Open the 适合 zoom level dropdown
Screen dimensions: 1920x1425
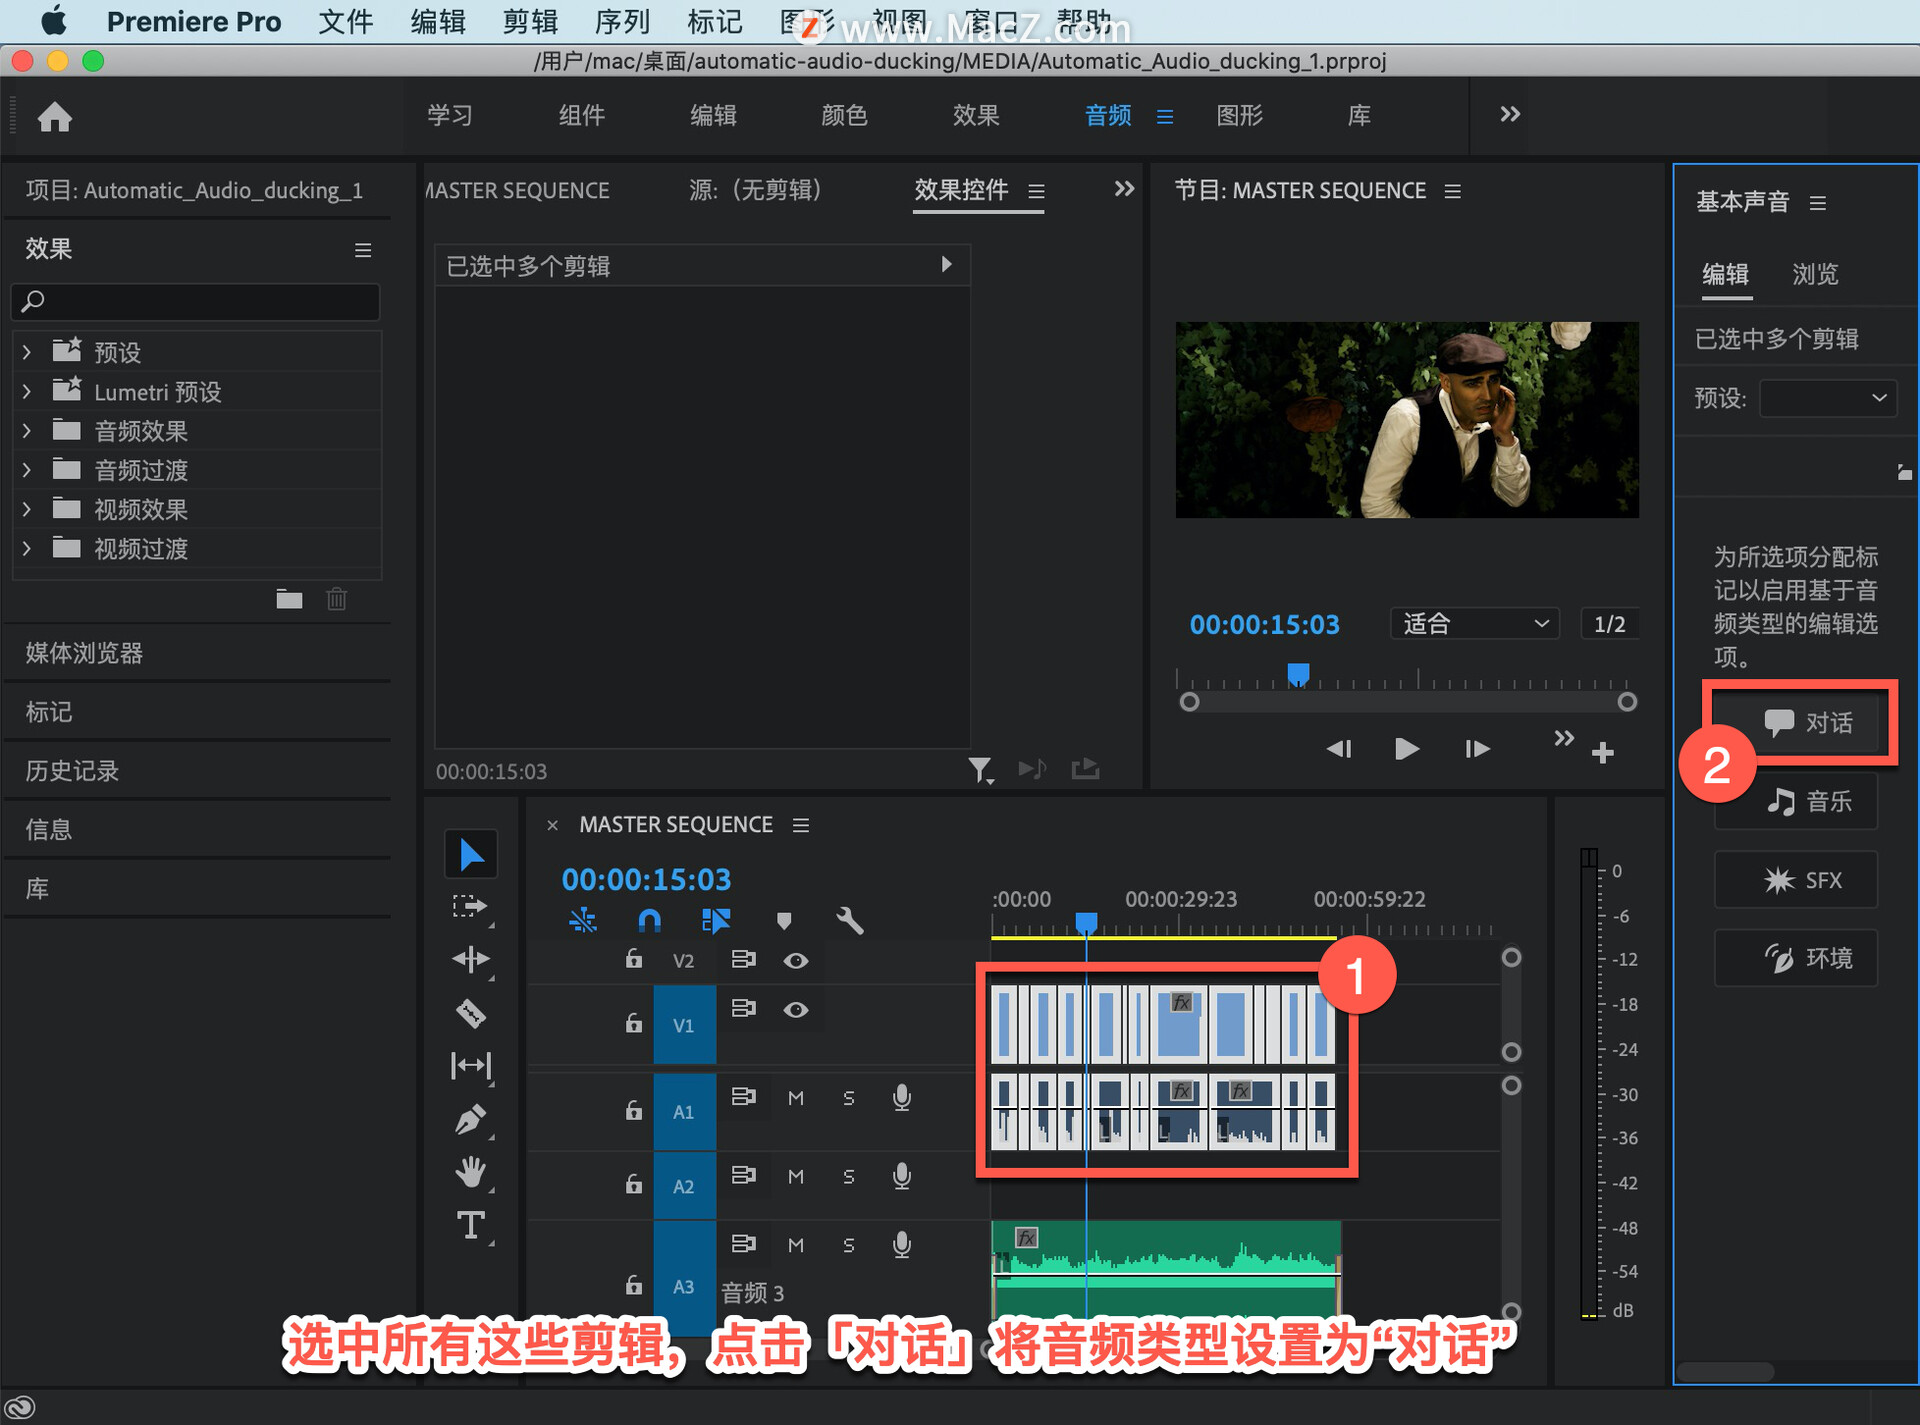(x=1475, y=623)
